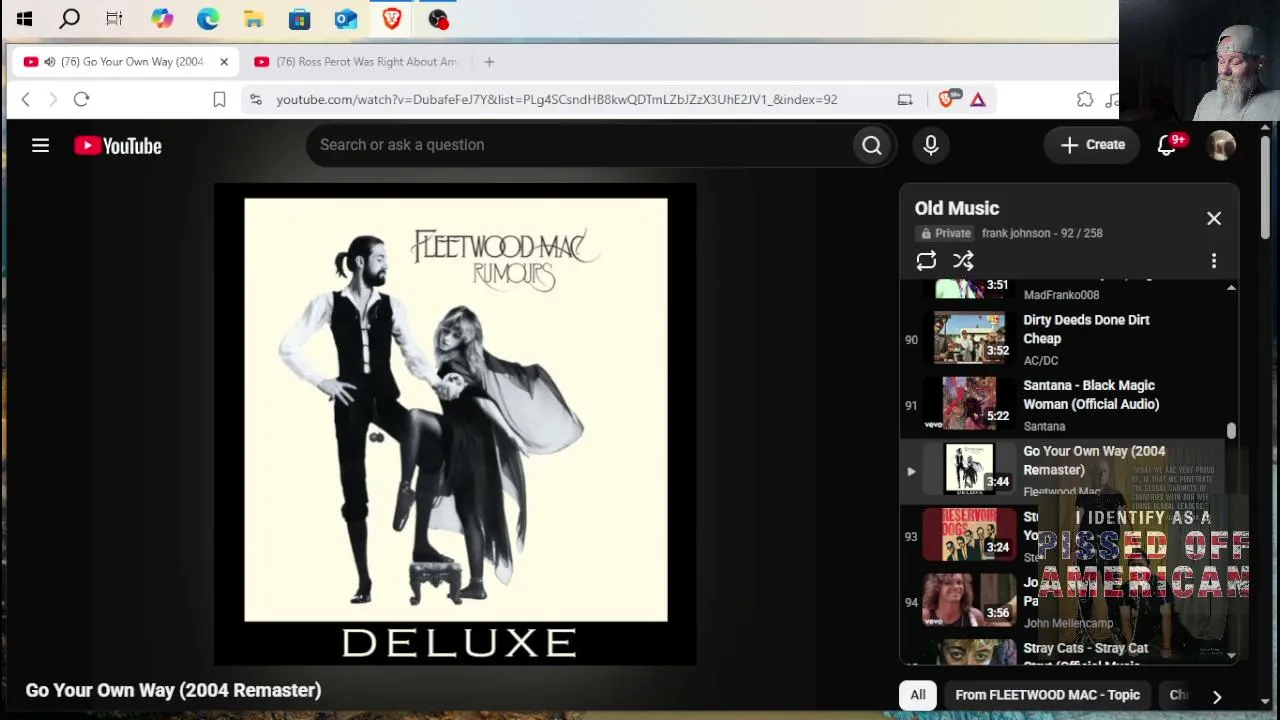1280x720 pixels.
Task: Open Microsoft Edge from the taskbar
Action: point(208,18)
